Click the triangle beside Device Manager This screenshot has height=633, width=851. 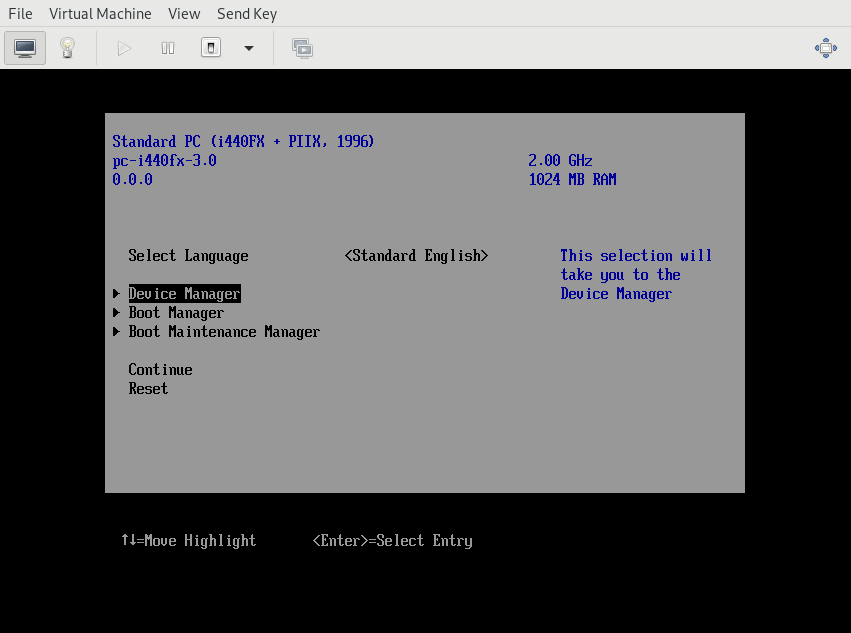117,294
